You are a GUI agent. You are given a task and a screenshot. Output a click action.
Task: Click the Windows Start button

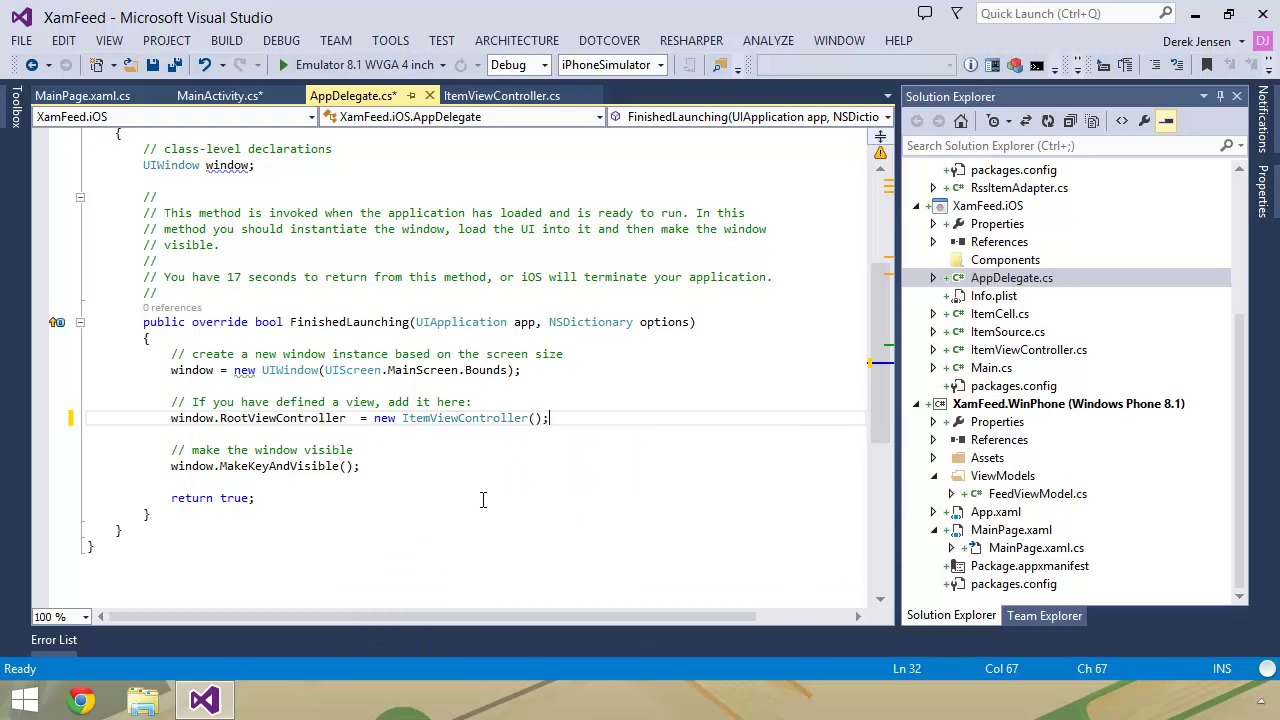click(x=24, y=700)
